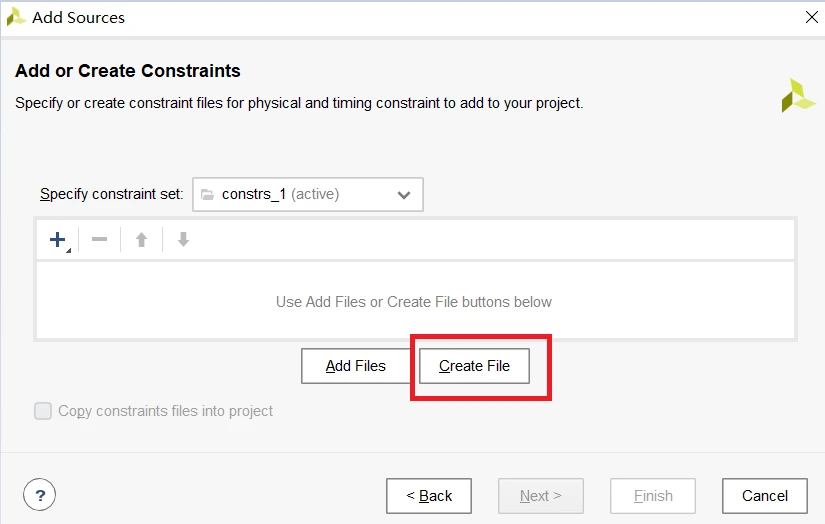Image resolution: width=825 pixels, height=524 pixels.
Task: Click the minus remove icon in toolbar
Action: coord(100,240)
